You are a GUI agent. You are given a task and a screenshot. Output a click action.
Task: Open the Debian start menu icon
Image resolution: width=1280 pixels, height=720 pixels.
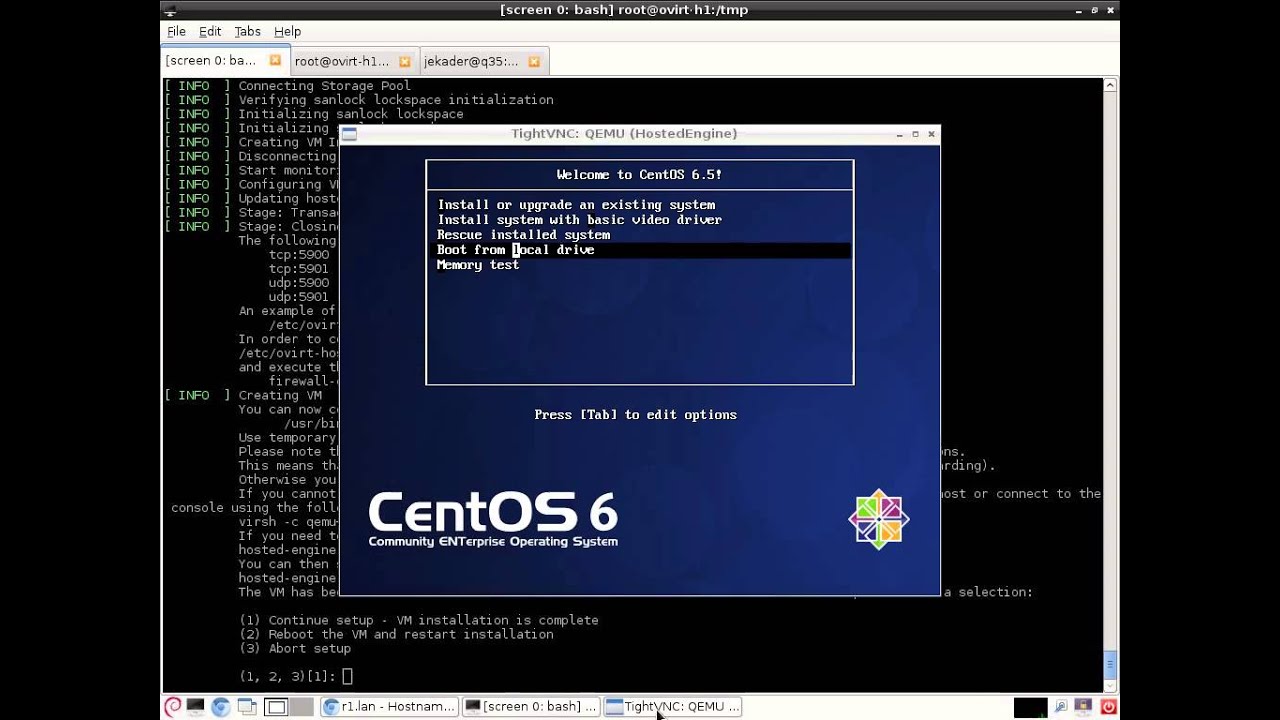172,707
